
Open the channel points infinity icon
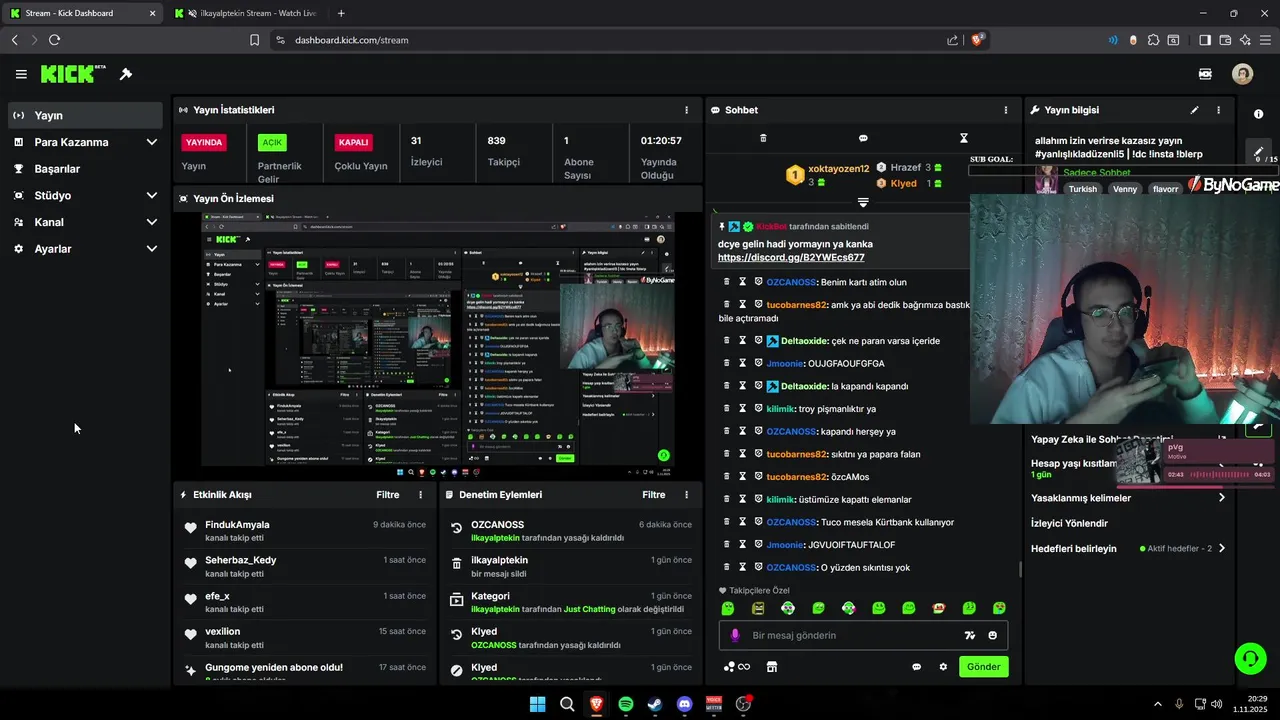[x=737, y=667]
